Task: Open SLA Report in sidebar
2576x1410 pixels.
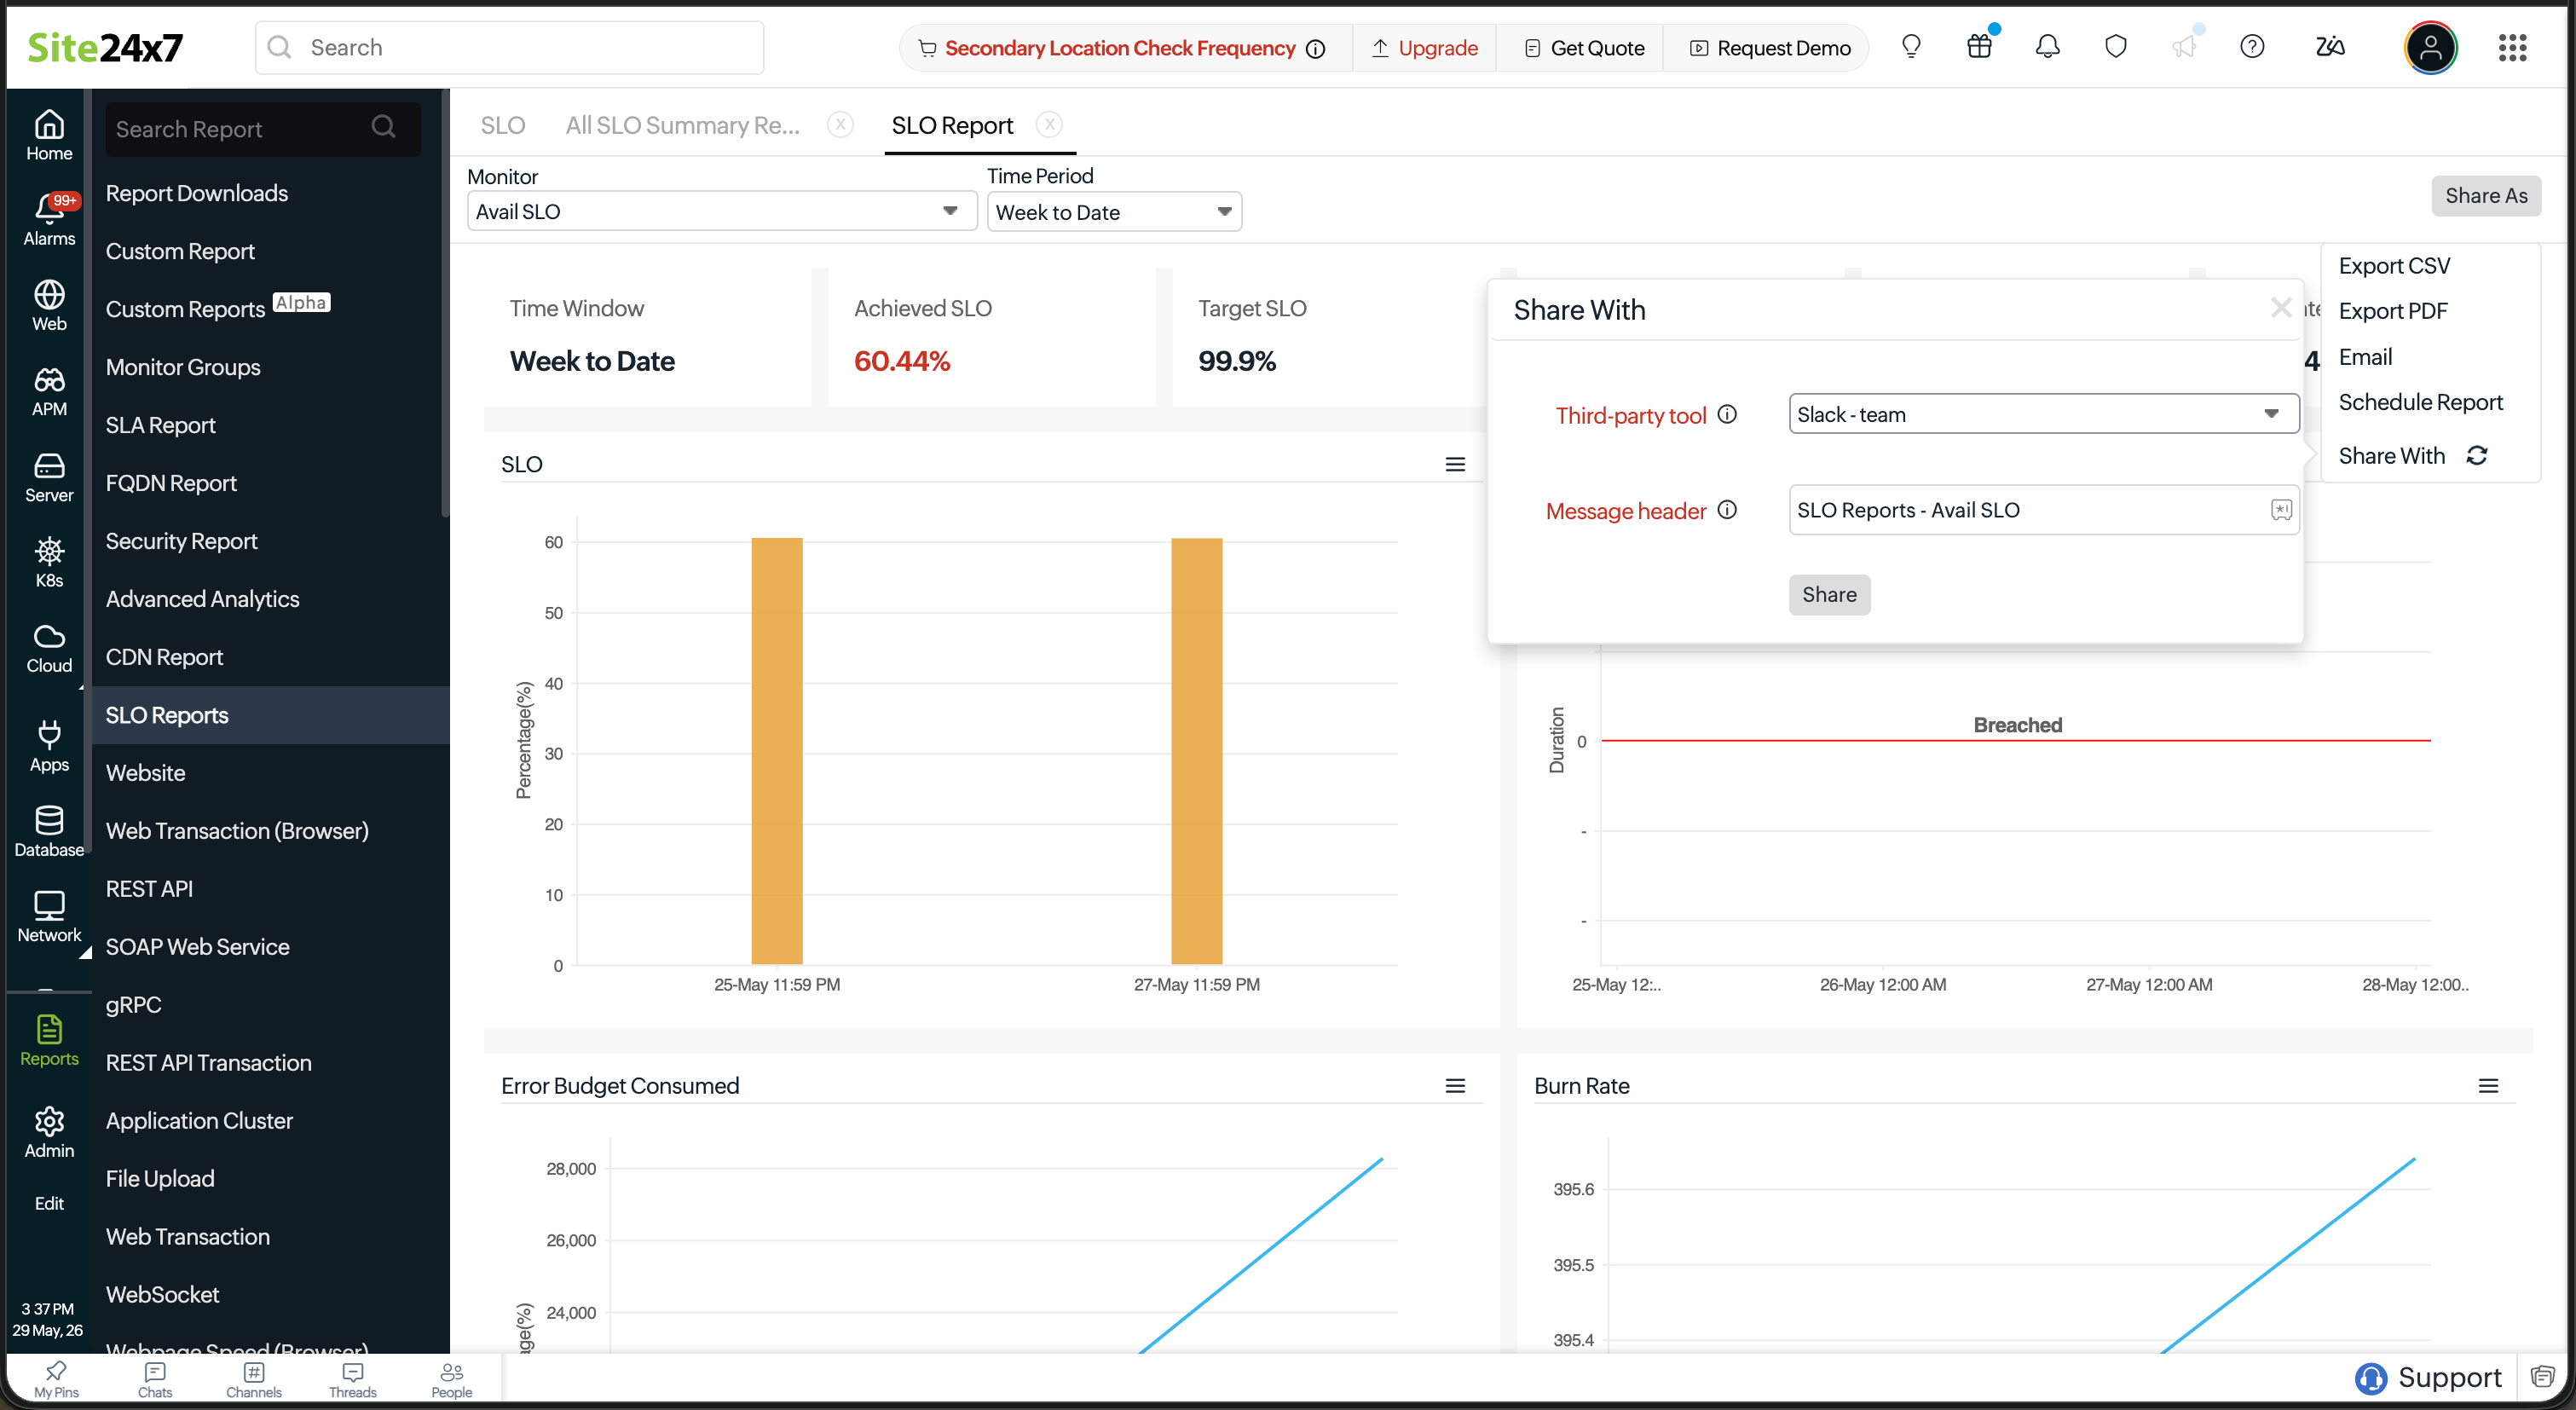Action: tap(160, 425)
